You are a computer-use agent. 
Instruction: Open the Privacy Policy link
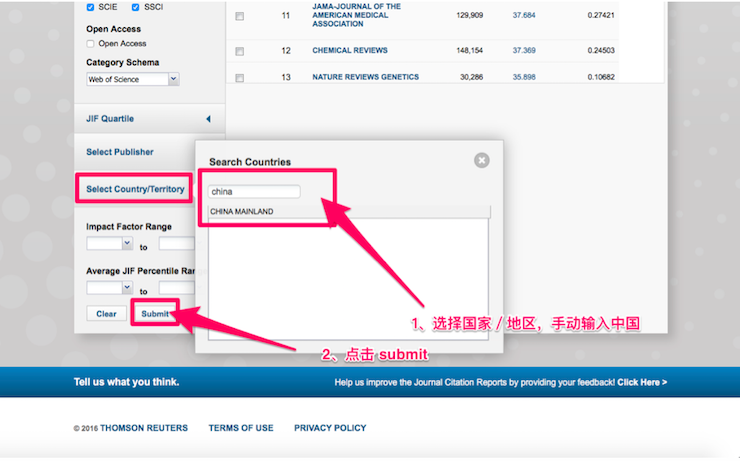[x=330, y=428]
